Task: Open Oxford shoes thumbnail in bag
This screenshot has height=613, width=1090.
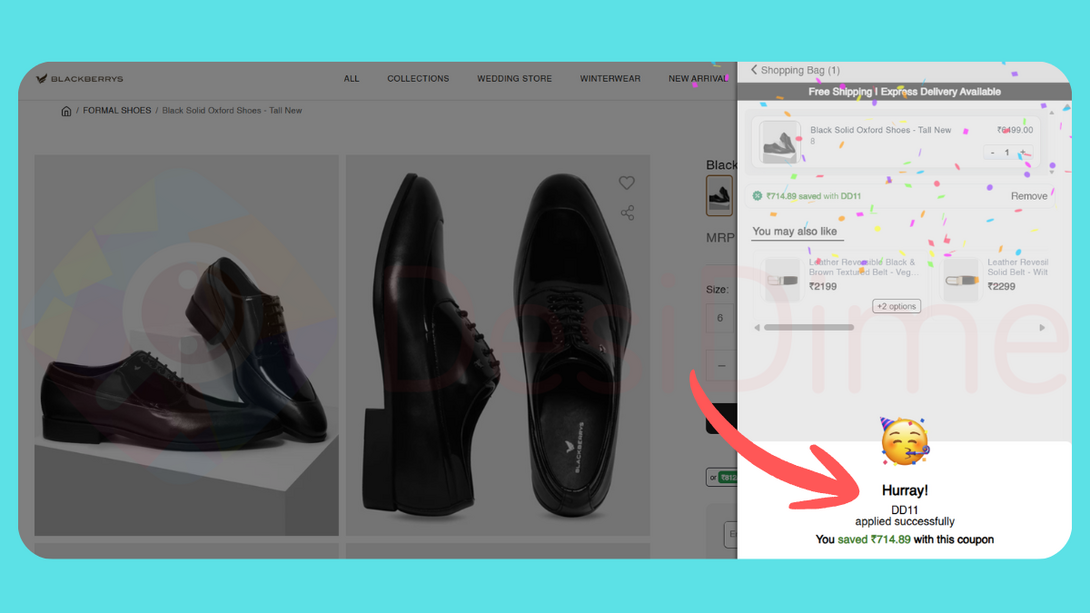Action: click(780, 142)
